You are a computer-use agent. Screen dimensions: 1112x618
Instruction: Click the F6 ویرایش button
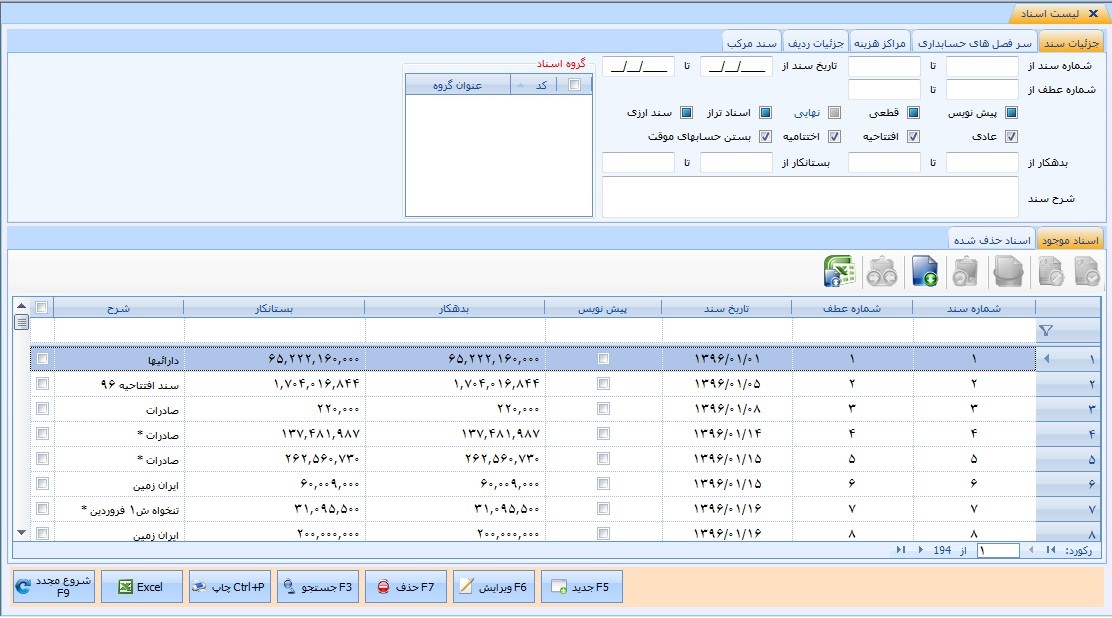click(494, 587)
